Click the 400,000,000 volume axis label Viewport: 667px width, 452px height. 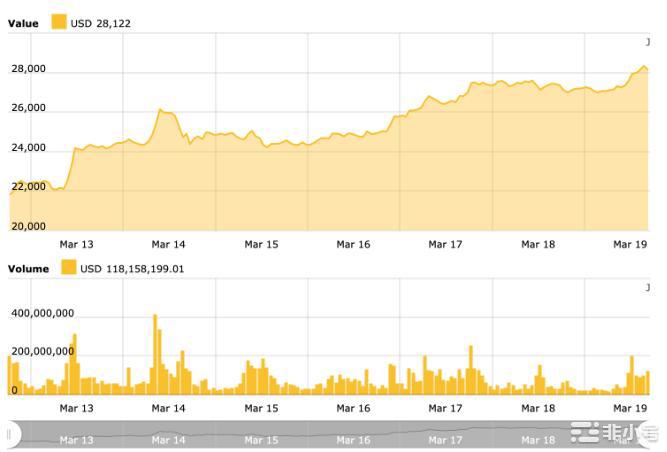point(42,313)
